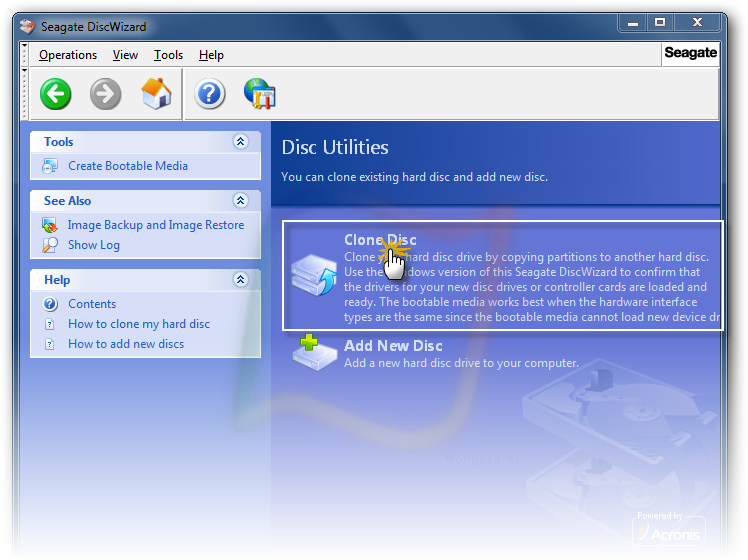Click the globe tools toolbar icon

coord(260,93)
